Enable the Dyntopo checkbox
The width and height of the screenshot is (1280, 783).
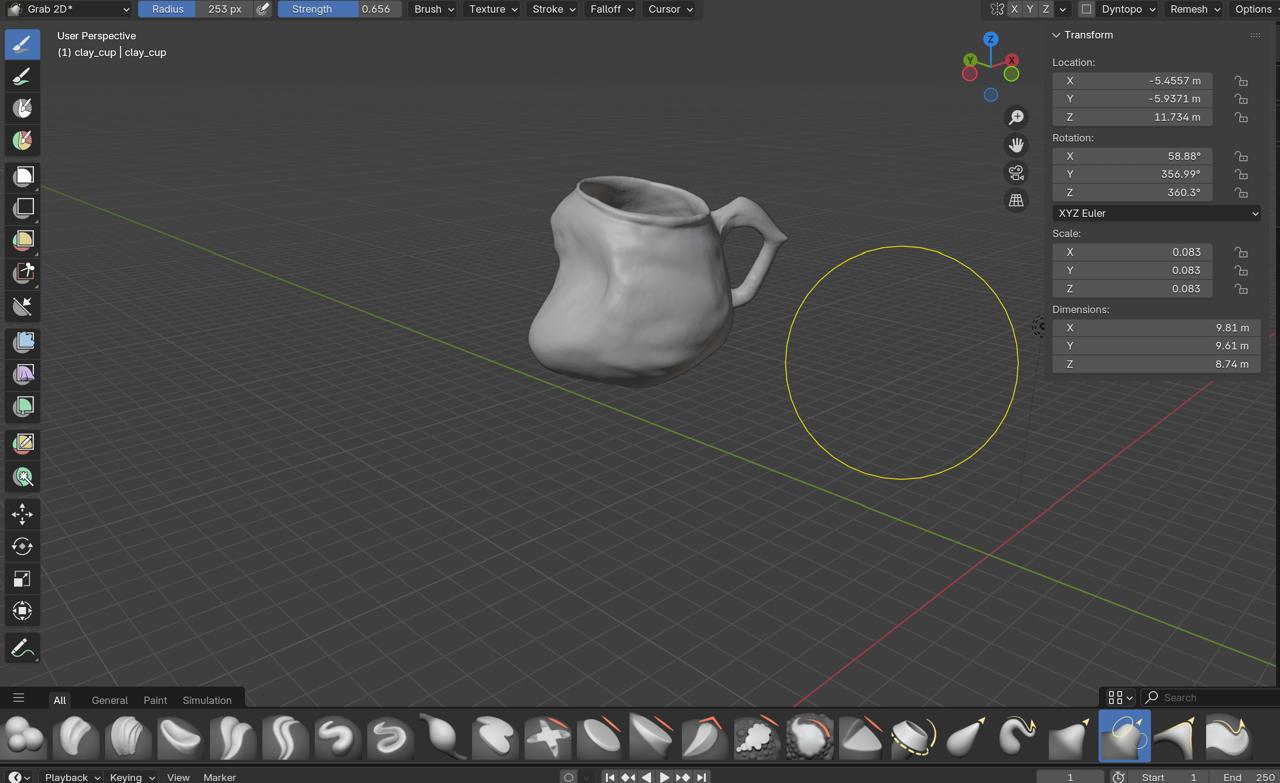(x=1086, y=9)
